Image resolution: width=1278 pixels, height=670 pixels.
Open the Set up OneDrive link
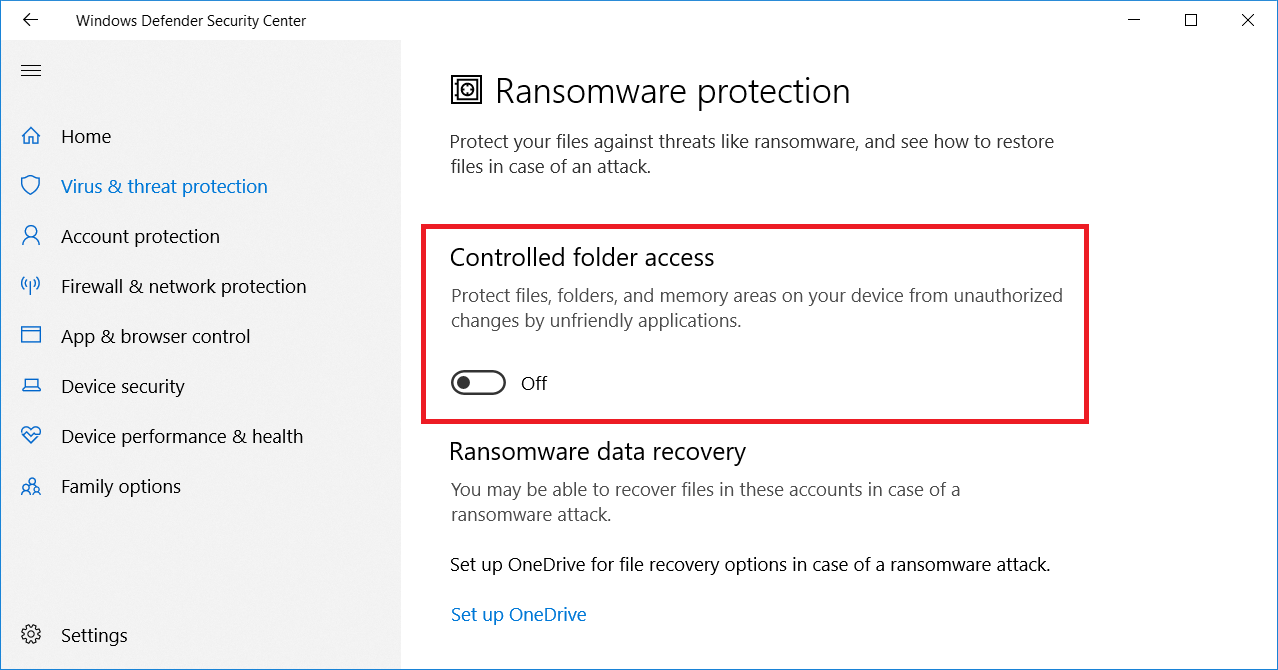coord(518,614)
